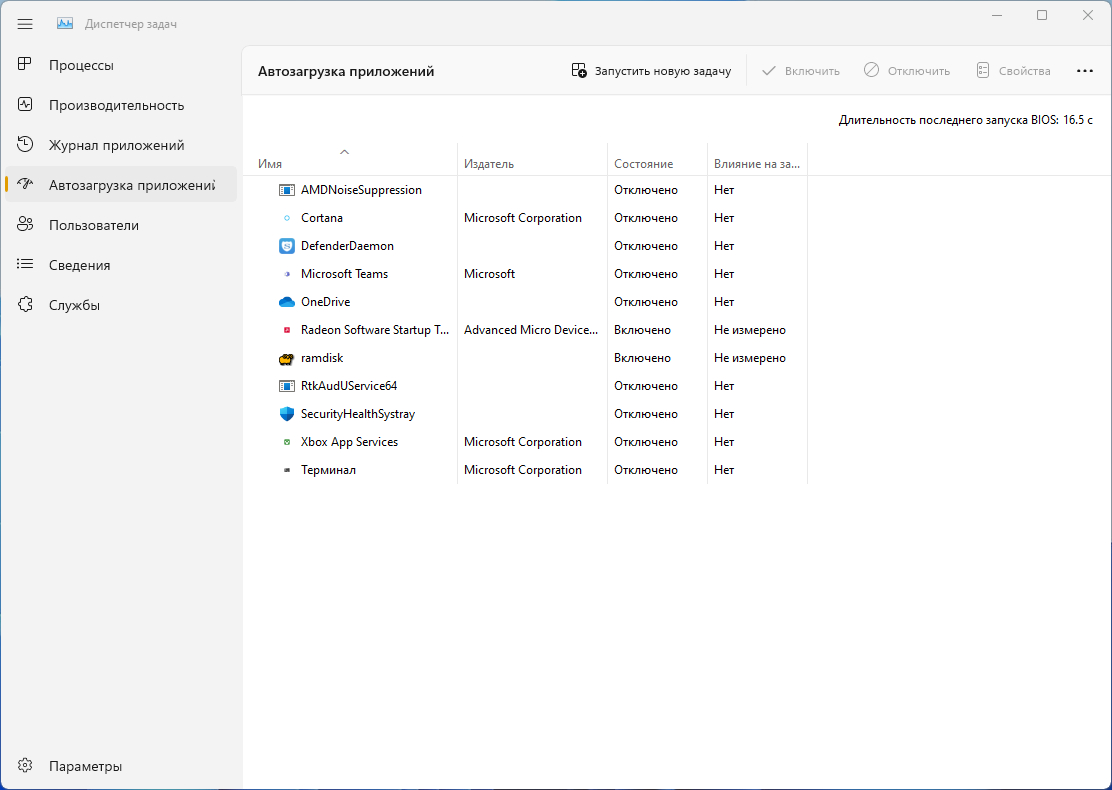Click the Radeon Software red icon
This screenshot has width=1112, height=790.
[287, 330]
